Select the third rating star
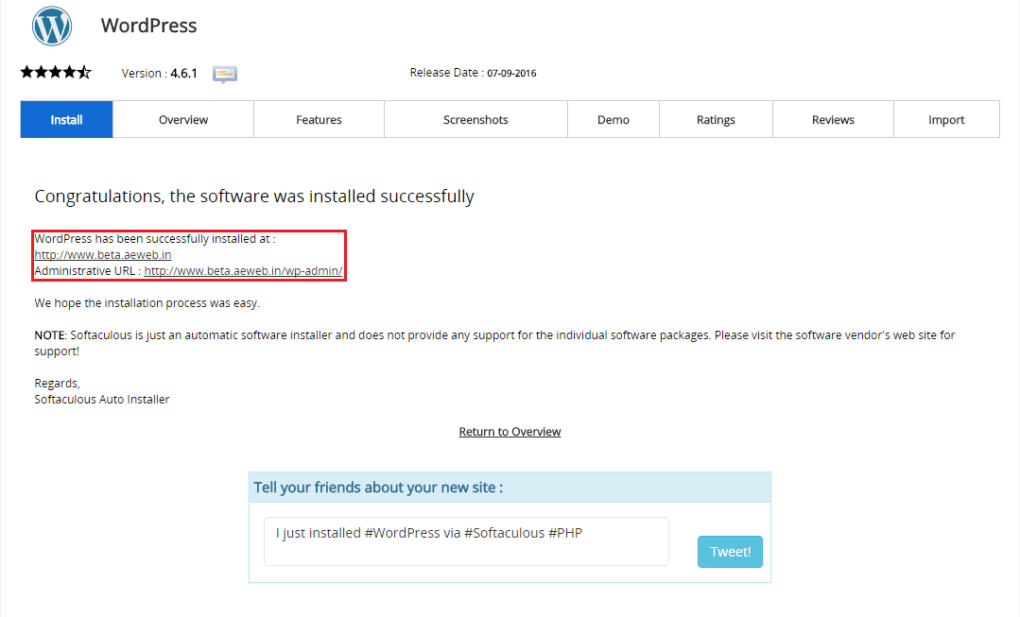 coord(55,71)
